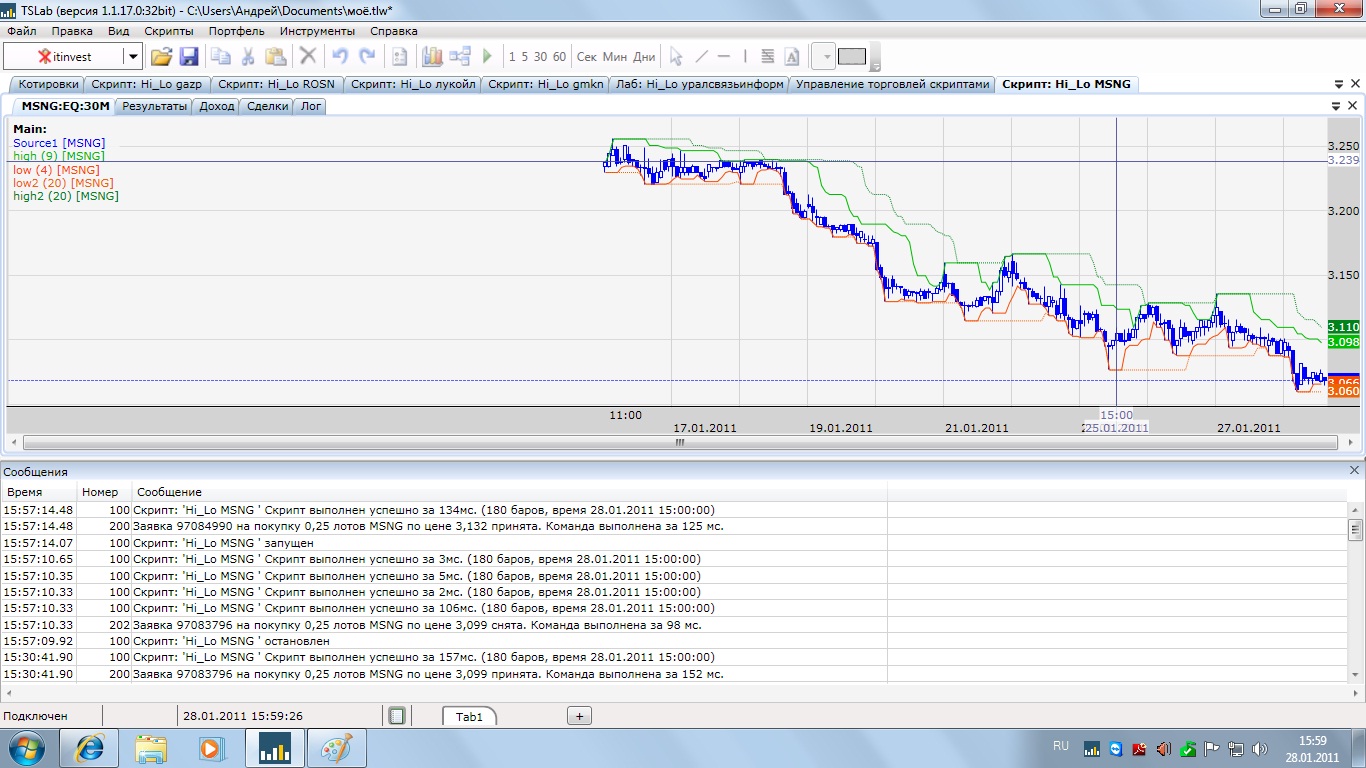The height and width of the screenshot is (768, 1366).
Task: Set the 30-minute interval in toolbar
Action: click(x=540, y=57)
